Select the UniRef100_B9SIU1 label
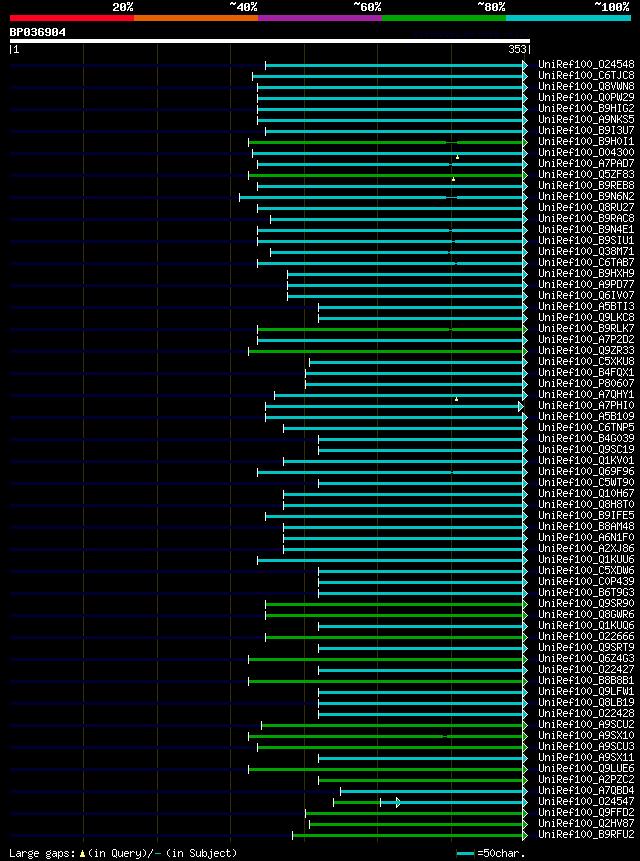Viewport: 640px width, 861px height. point(586,241)
